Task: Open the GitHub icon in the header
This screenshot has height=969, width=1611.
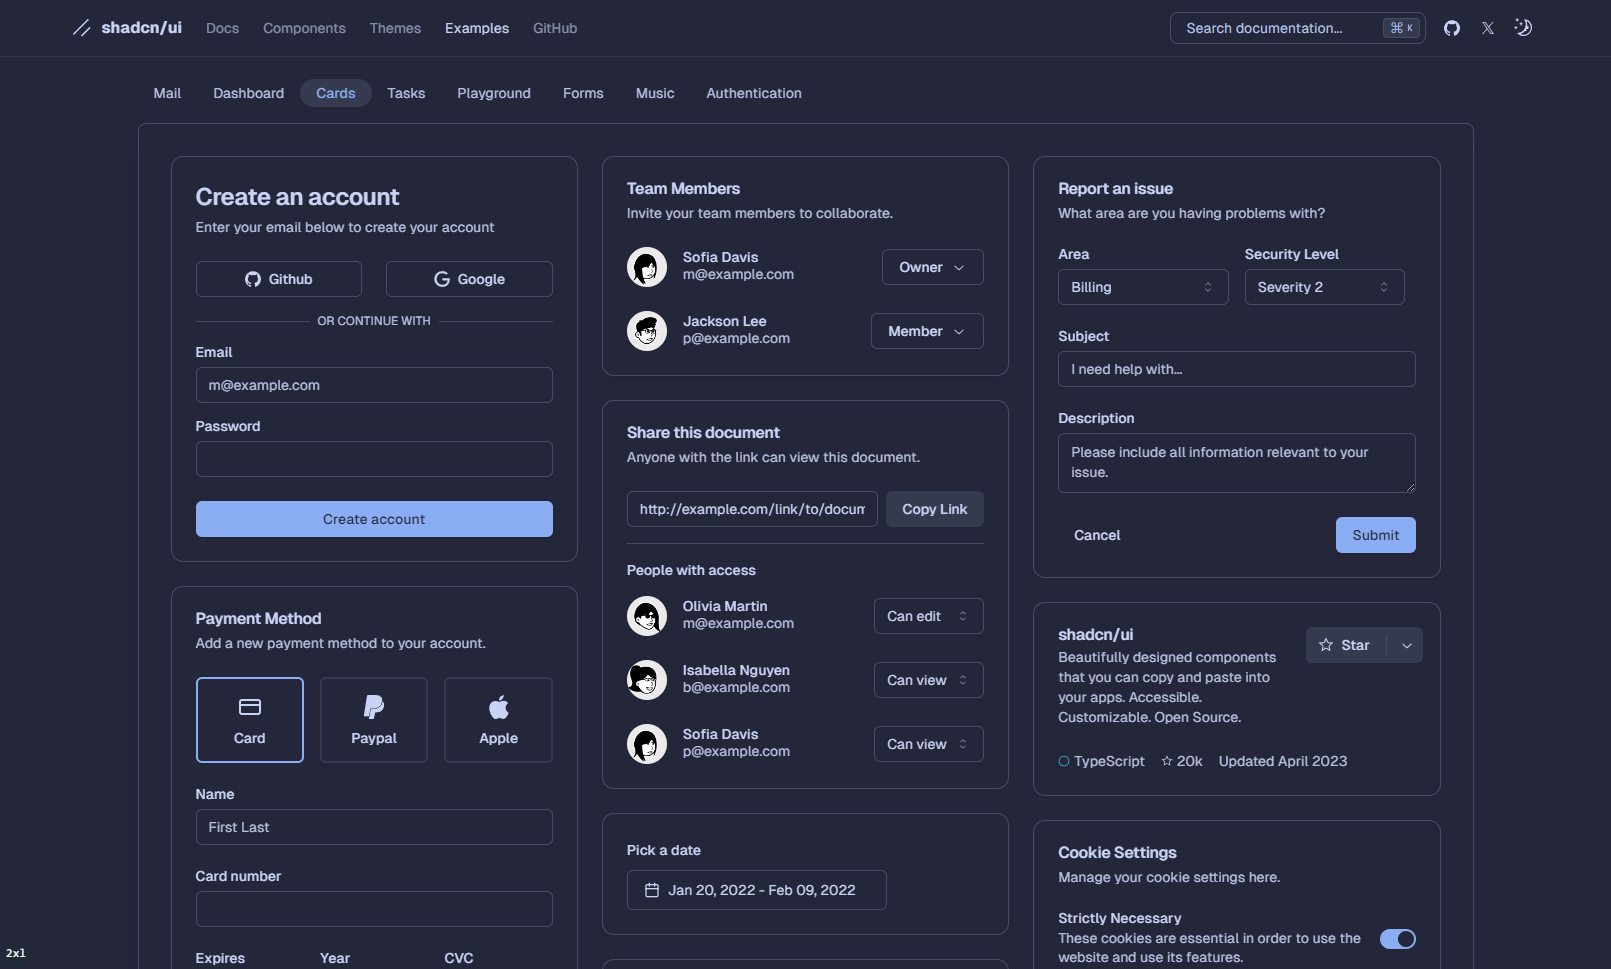Action: click(1452, 28)
